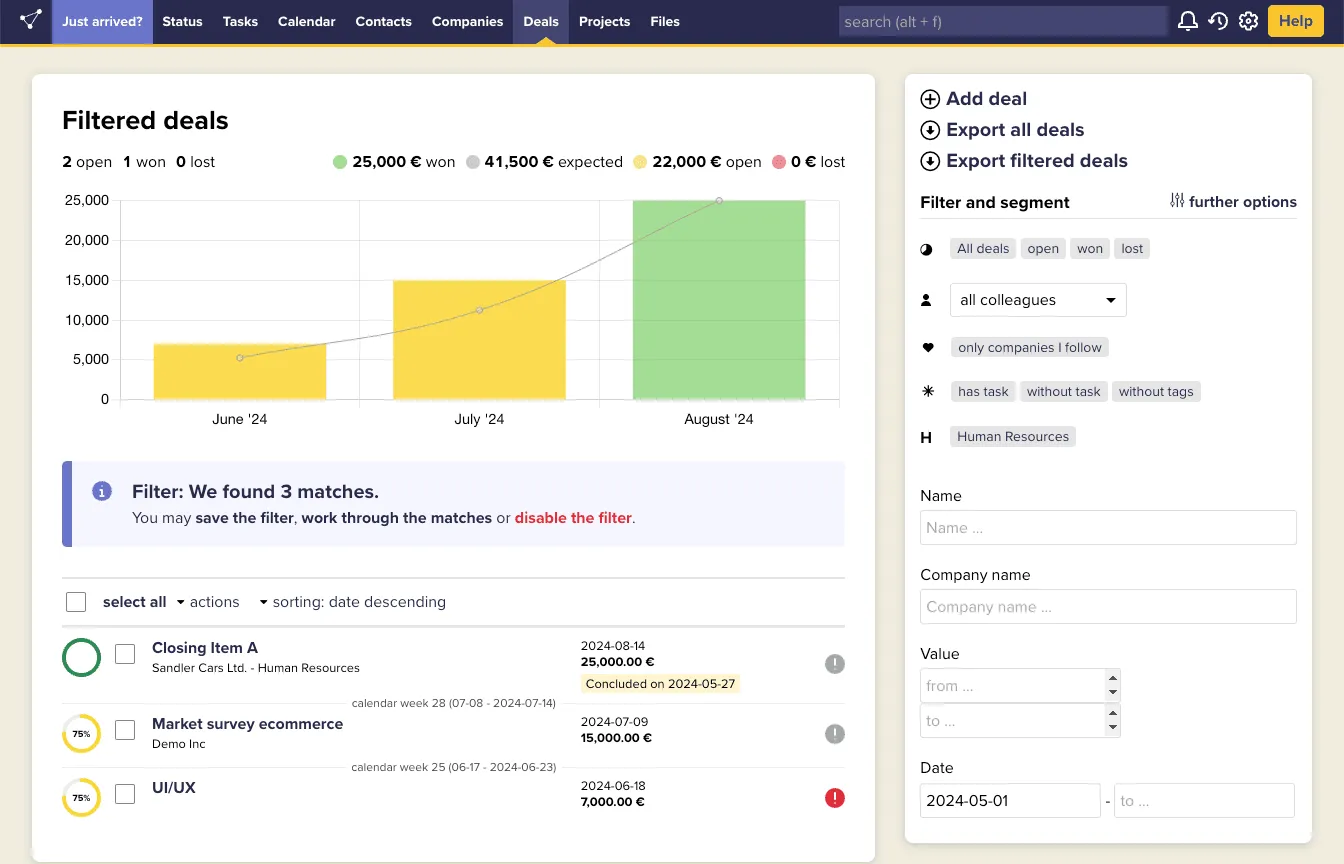Open the settings gear icon
1344x864 pixels.
click(1248, 21)
